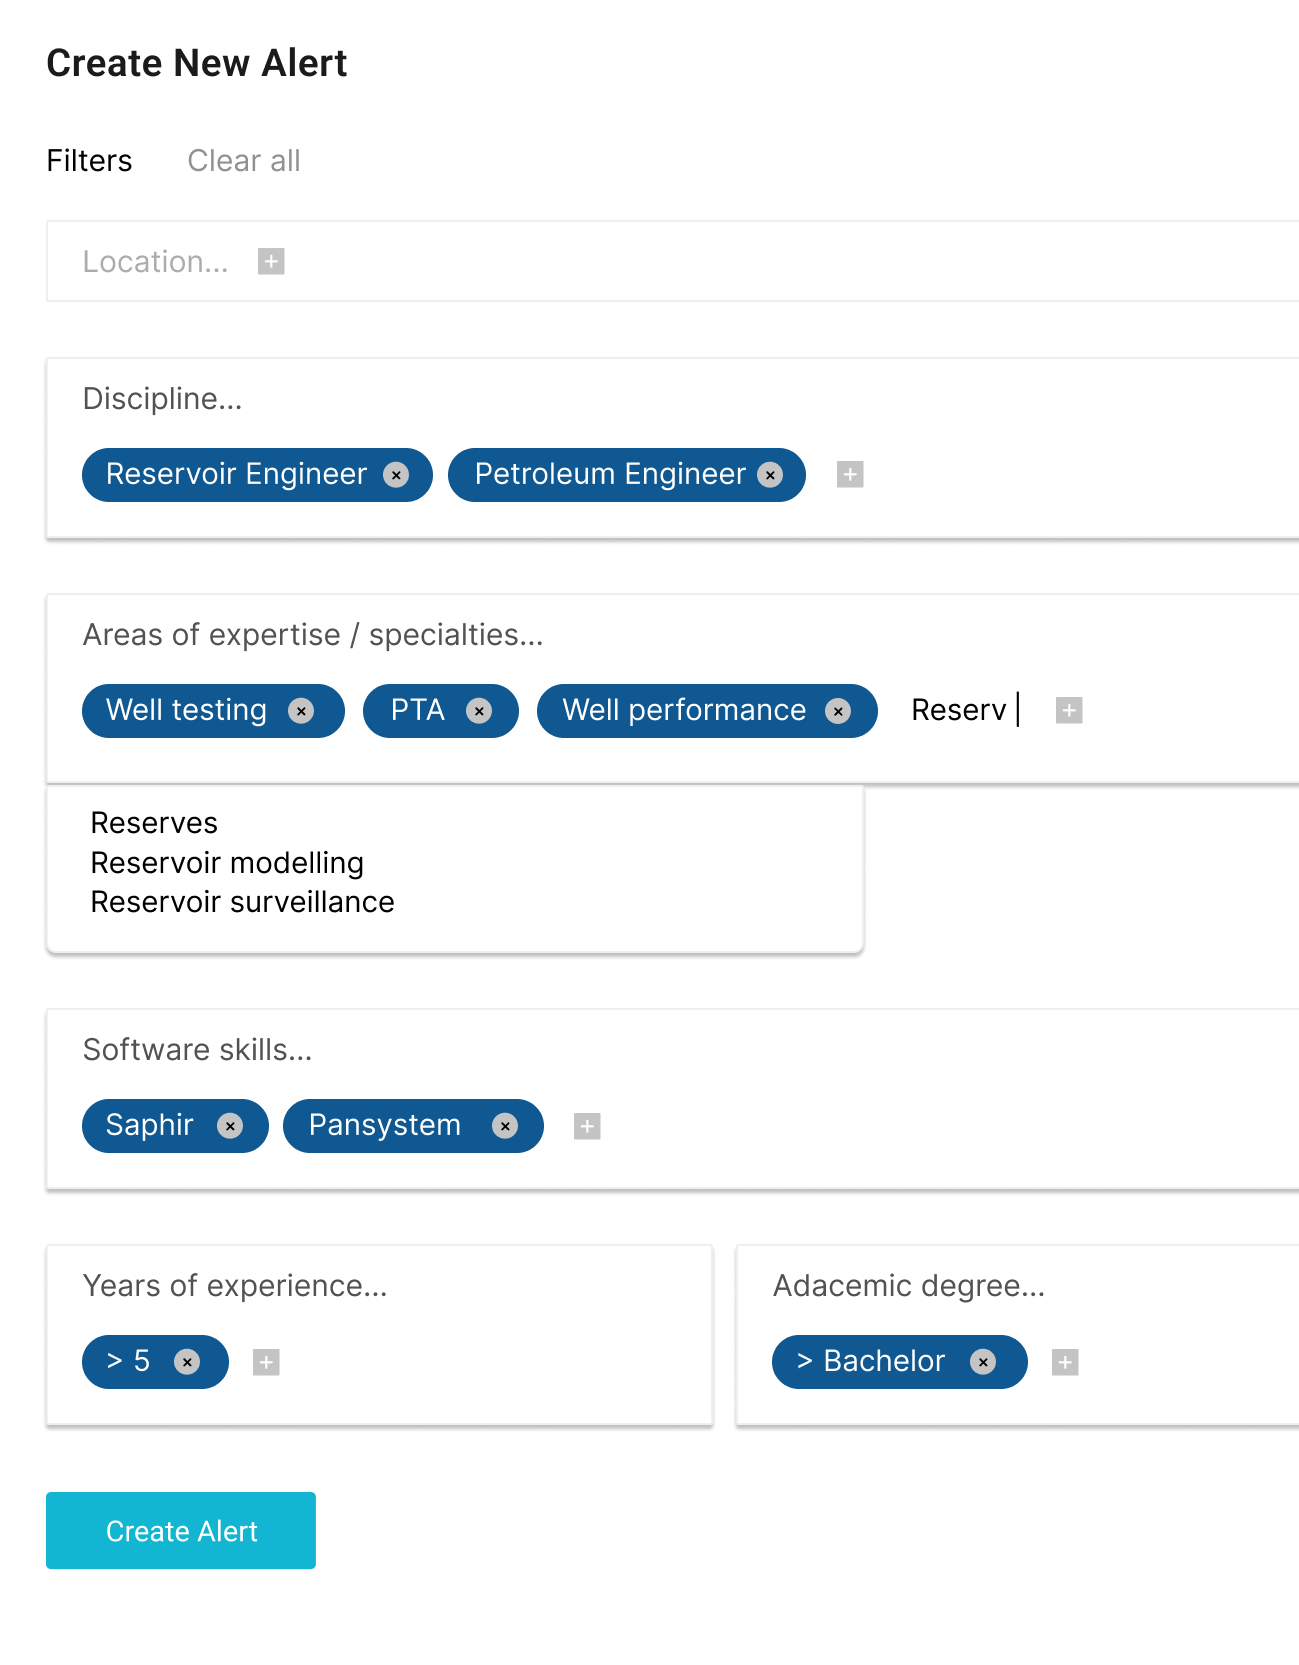Select Reserves from the suggestion list
This screenshot has width=1299, height=1665.
pos(154,823)
